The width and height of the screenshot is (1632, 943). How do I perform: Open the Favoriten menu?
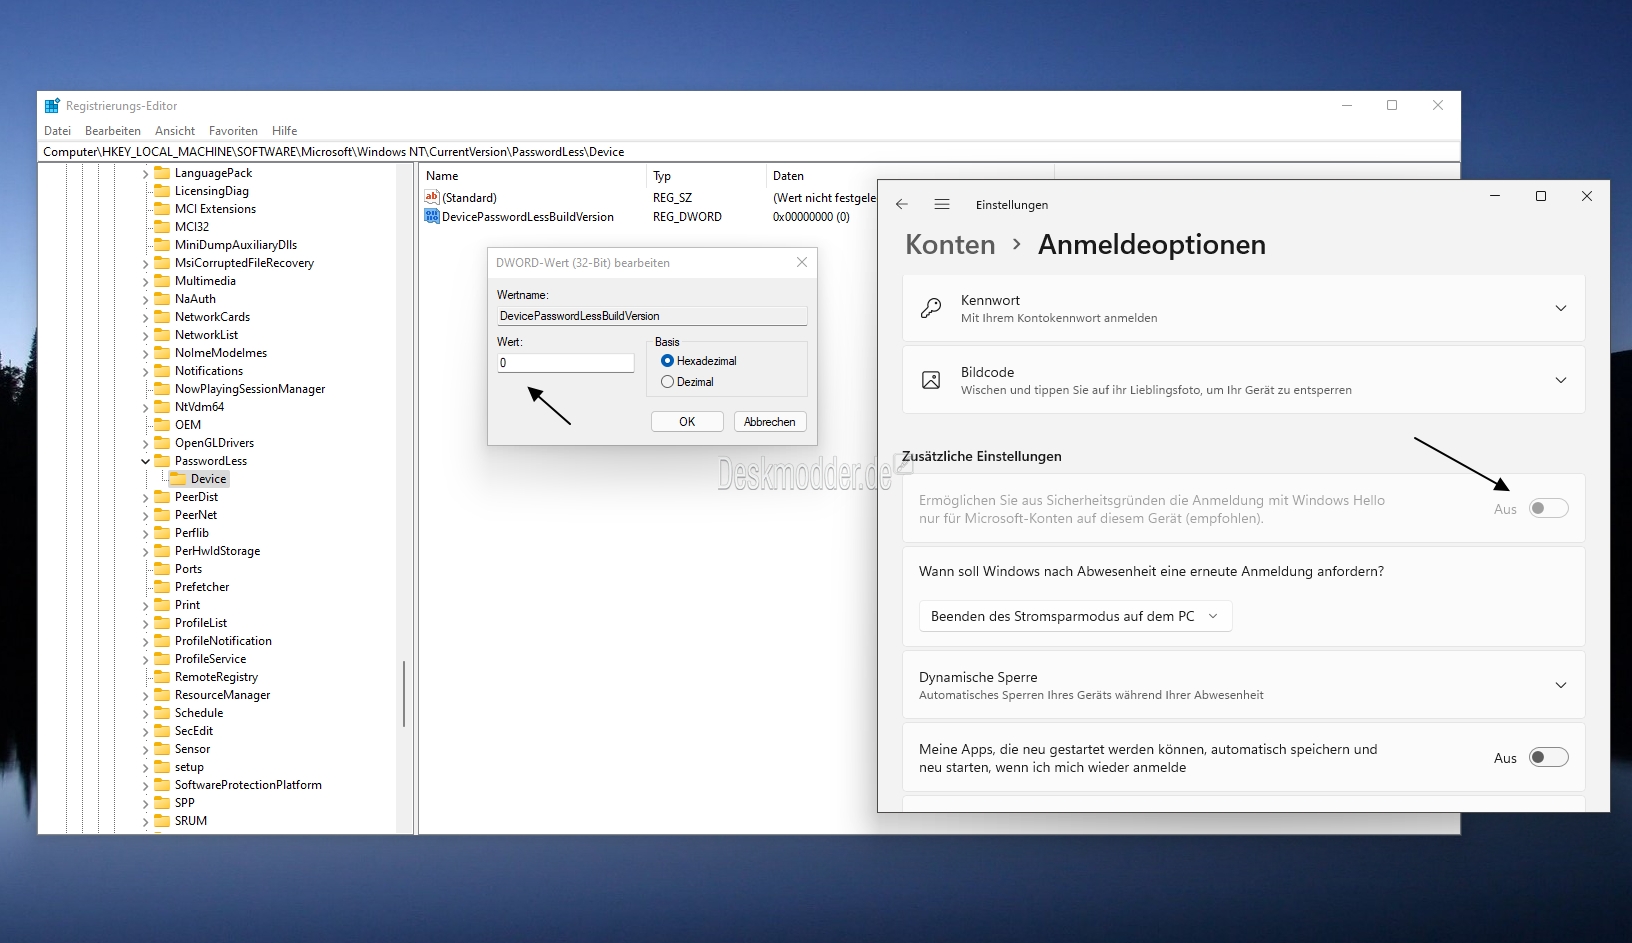(233, 131)
